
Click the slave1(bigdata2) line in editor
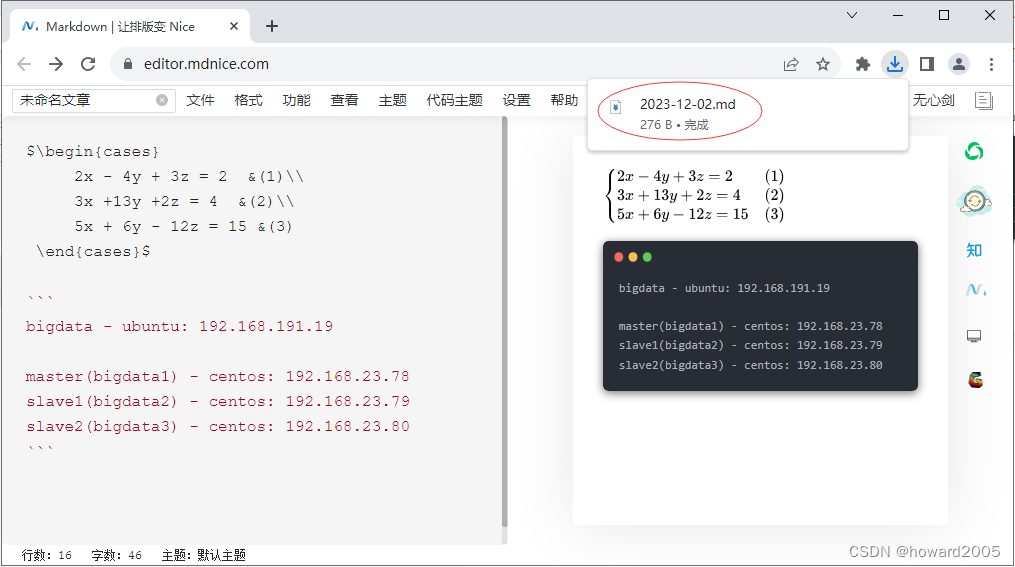[218, 401]
